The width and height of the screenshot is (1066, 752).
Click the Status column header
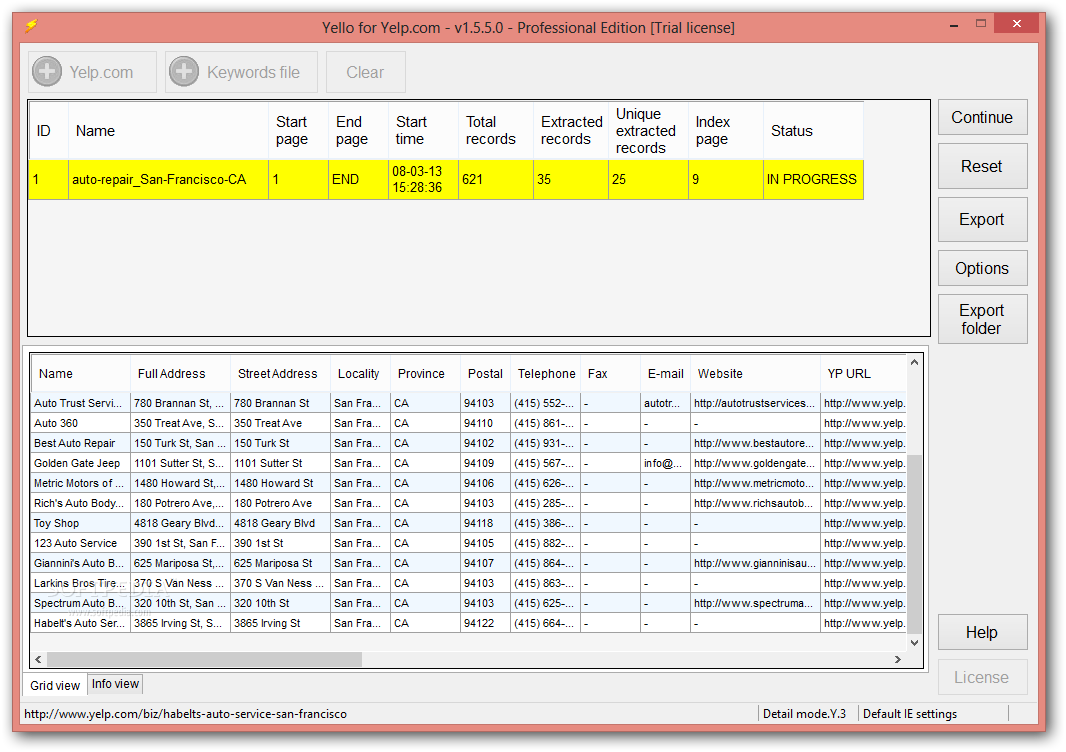pyautogui.click(x=813, y=131)
